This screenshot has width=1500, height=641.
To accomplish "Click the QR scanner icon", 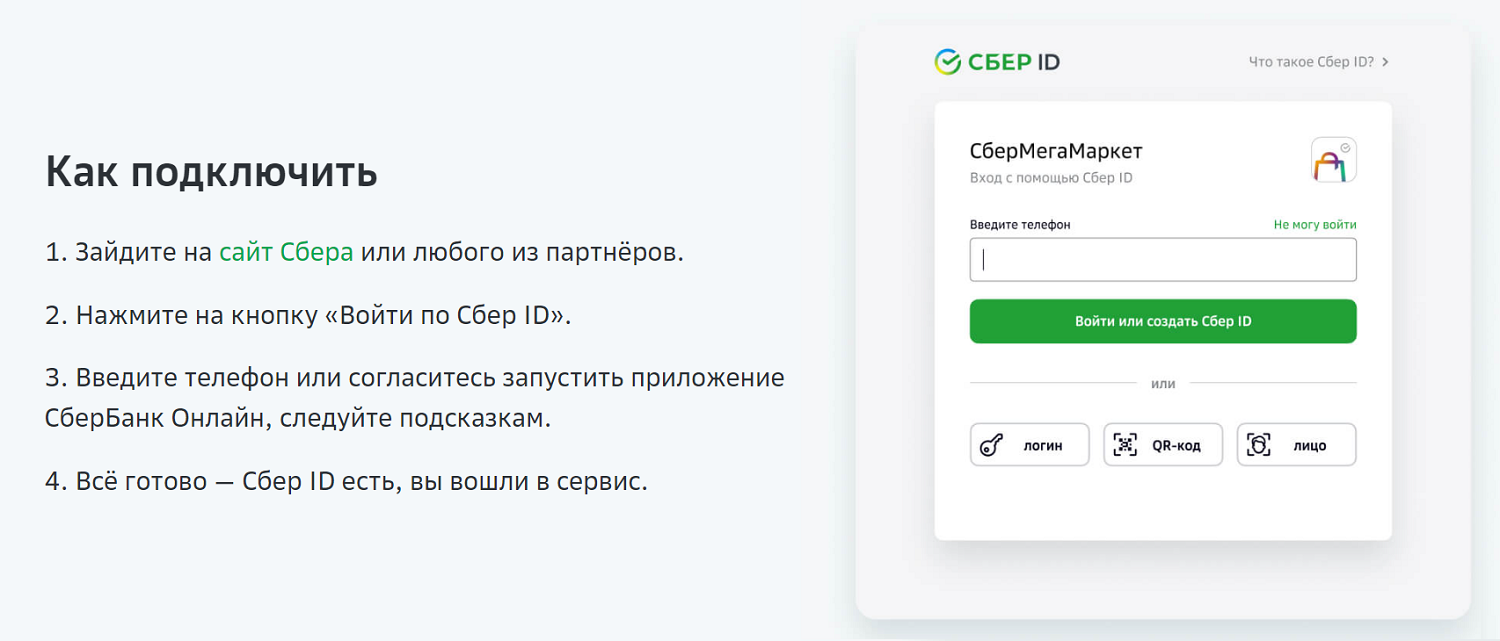I will (x=1125, y=445).
